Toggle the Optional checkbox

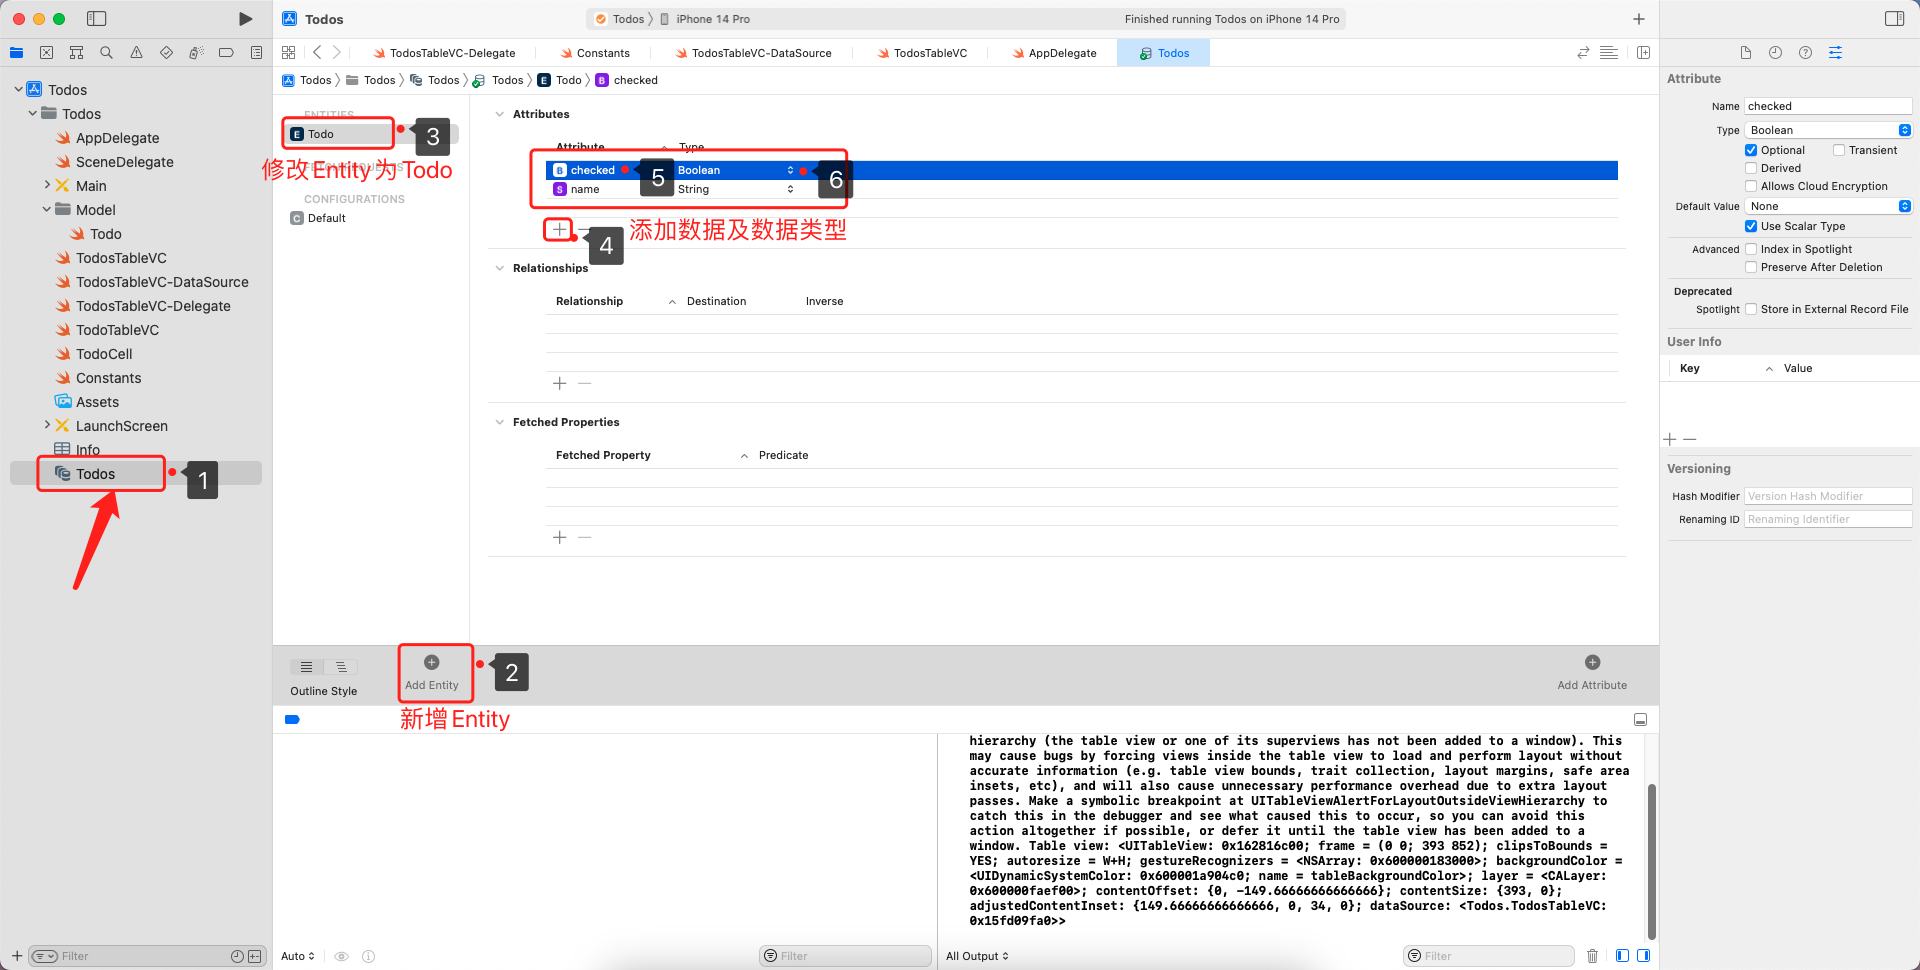1751,150
